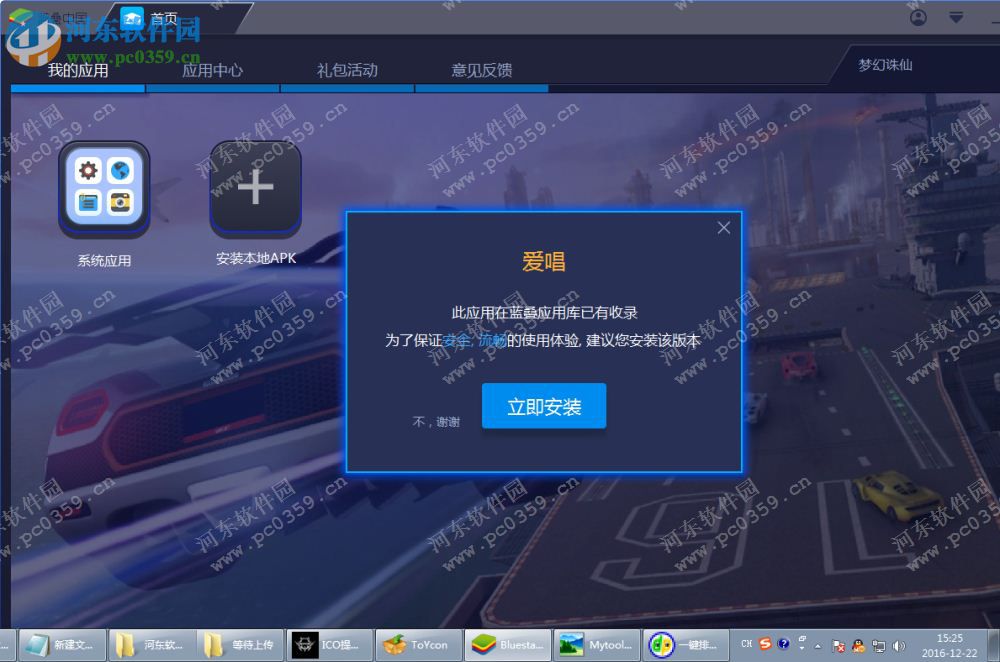Switch to 应用中心 tab

(x=212, y=70)
